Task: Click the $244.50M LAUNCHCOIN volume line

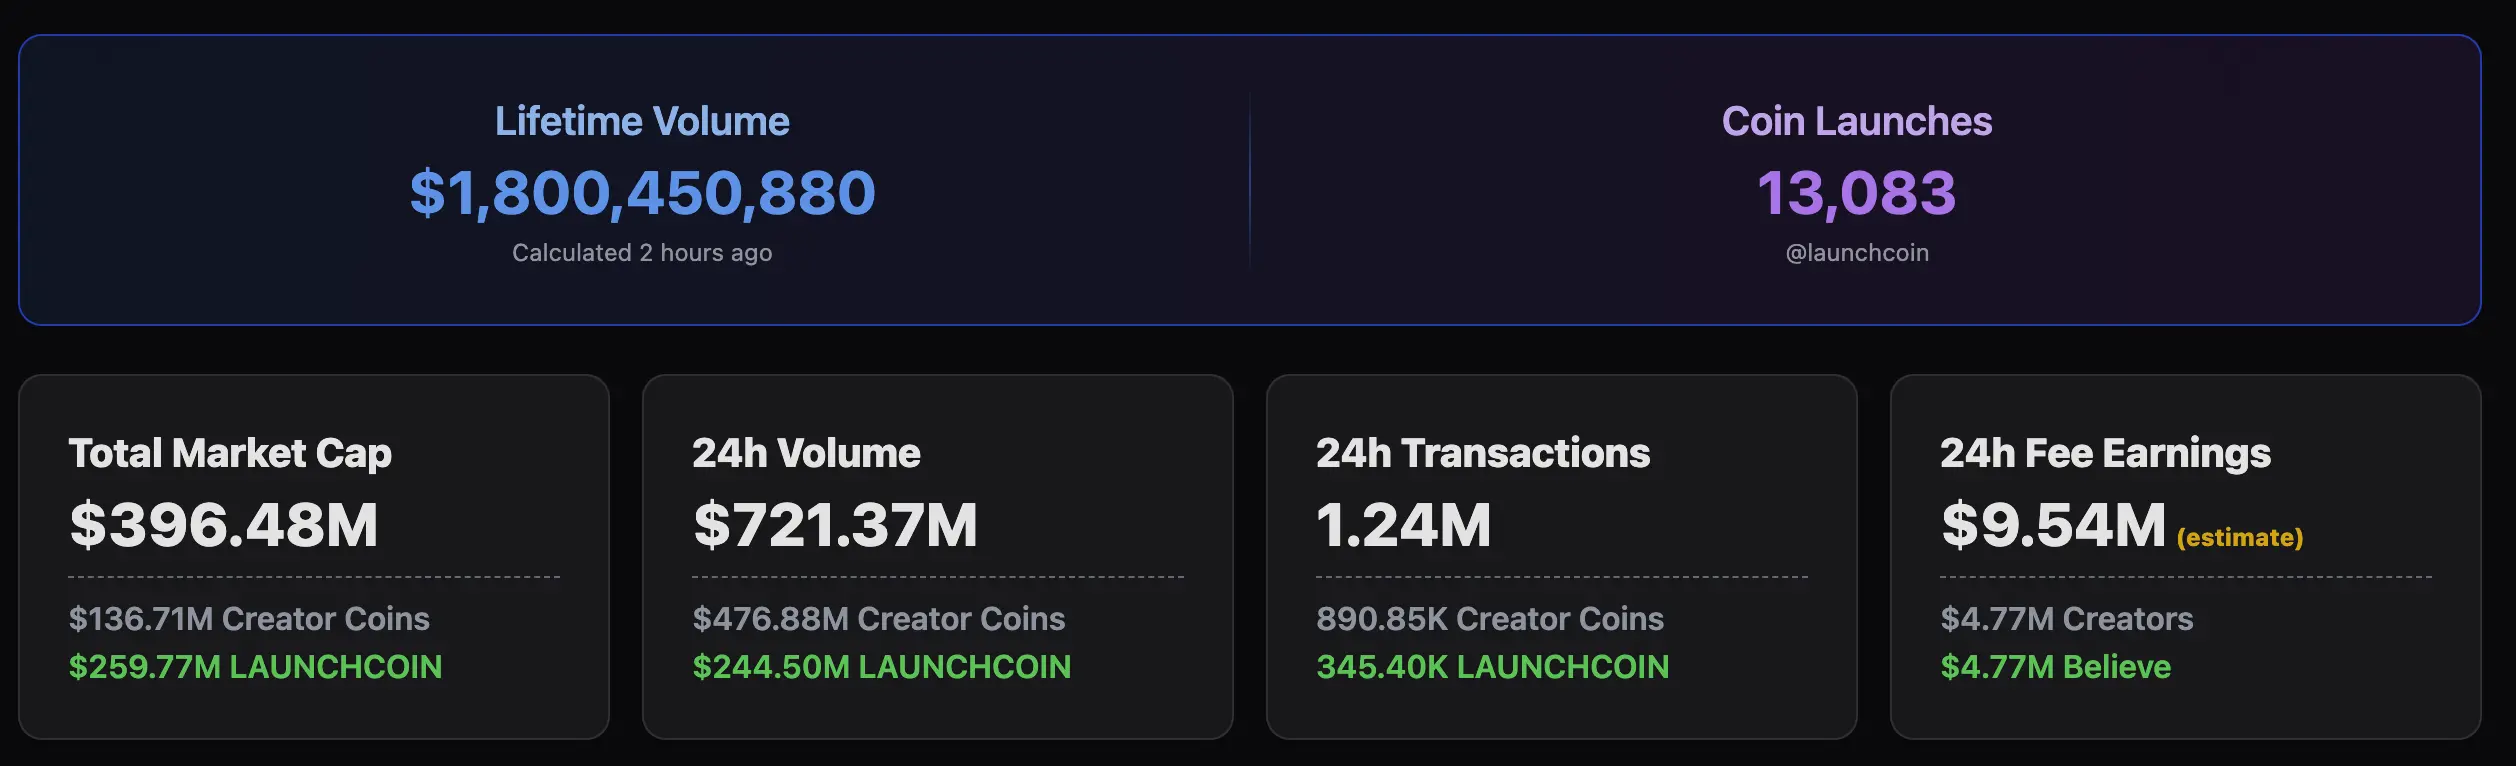Action: pos(882,667)
